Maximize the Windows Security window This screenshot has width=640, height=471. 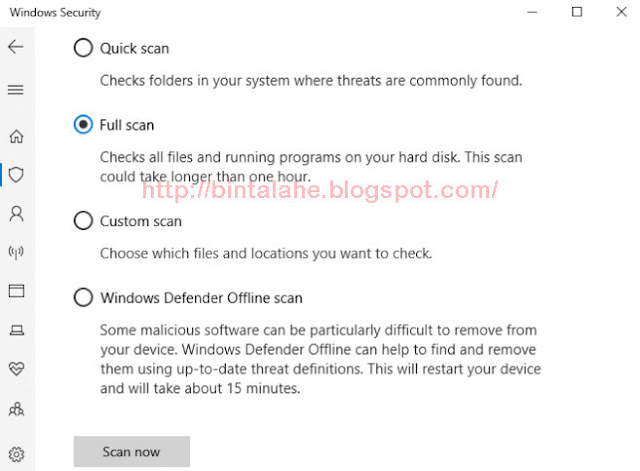click(x=577, y=12)
